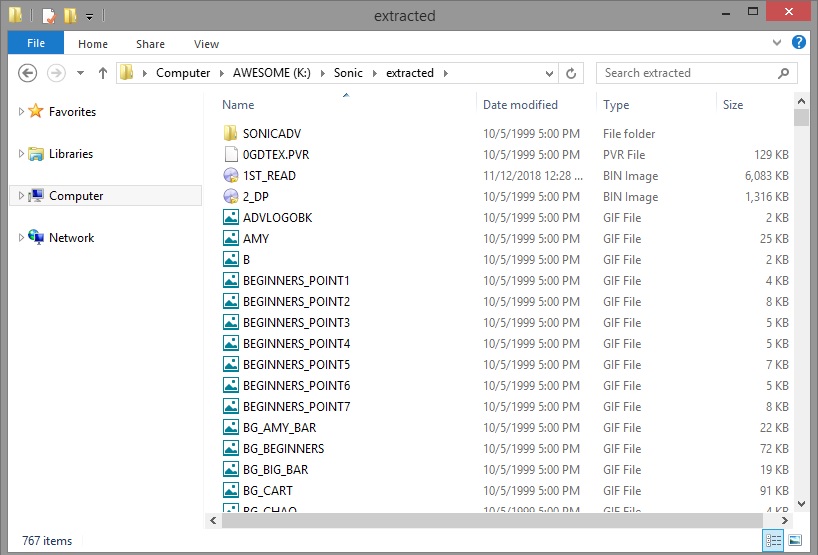The height and width of the screenshot is (555, 818).
Task: Click the Computer breadcrumb
Action: (183, 73)
